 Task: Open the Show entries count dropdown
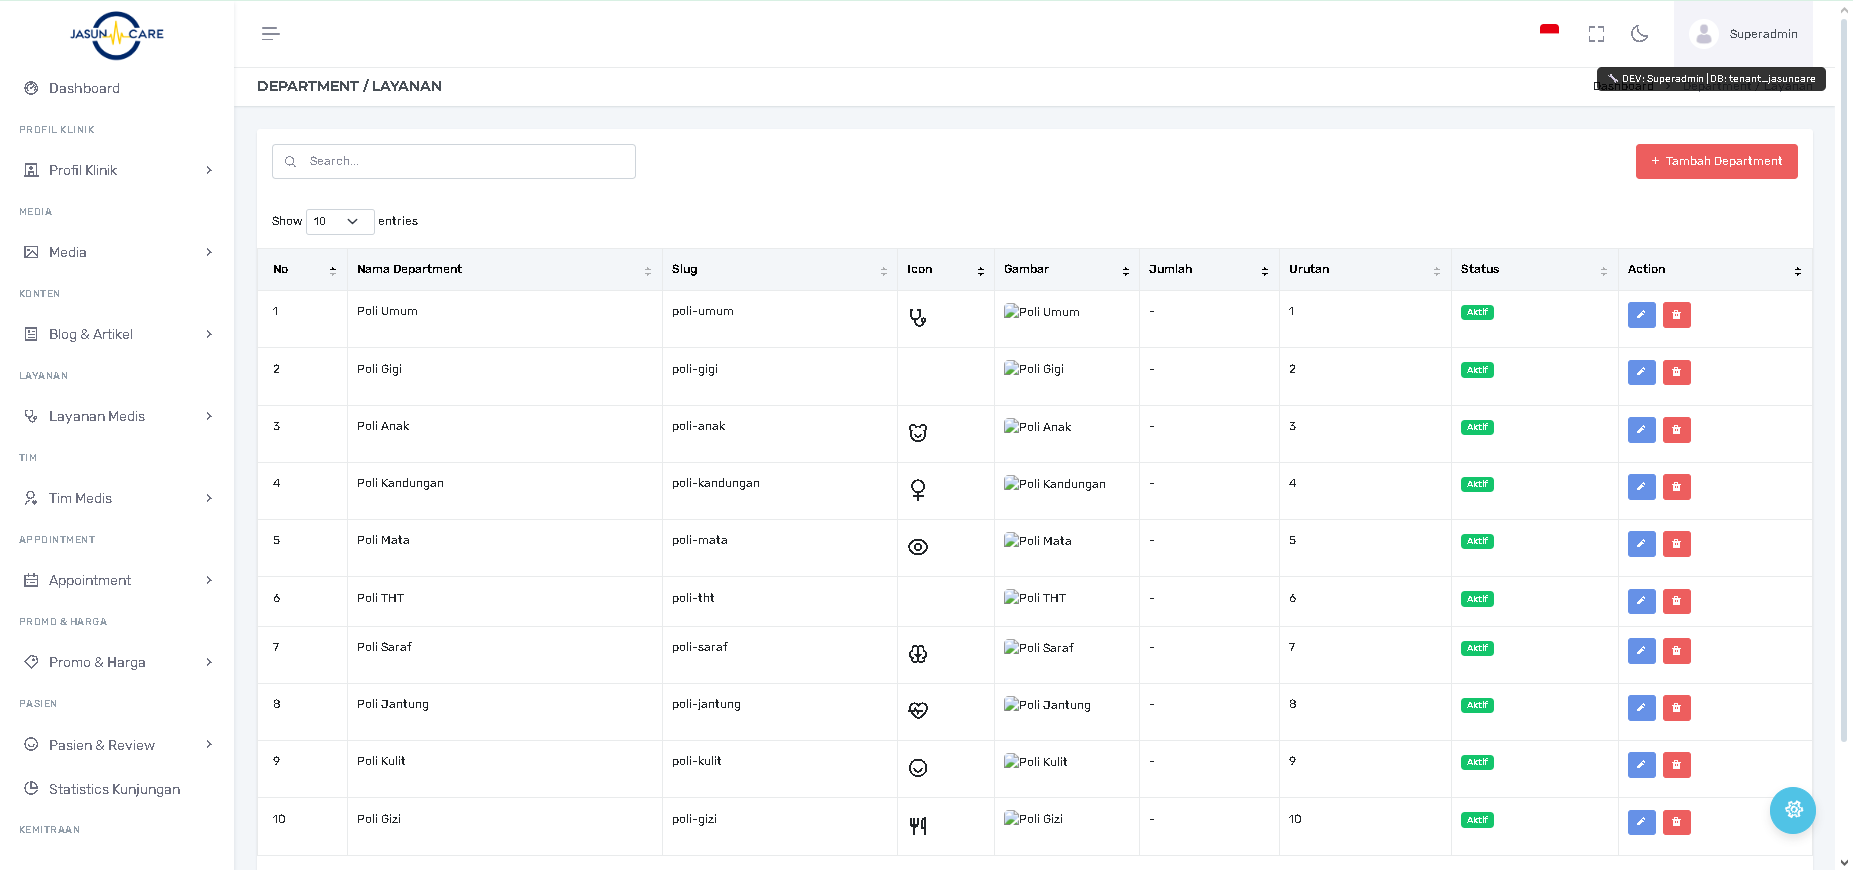pos(340,221)
